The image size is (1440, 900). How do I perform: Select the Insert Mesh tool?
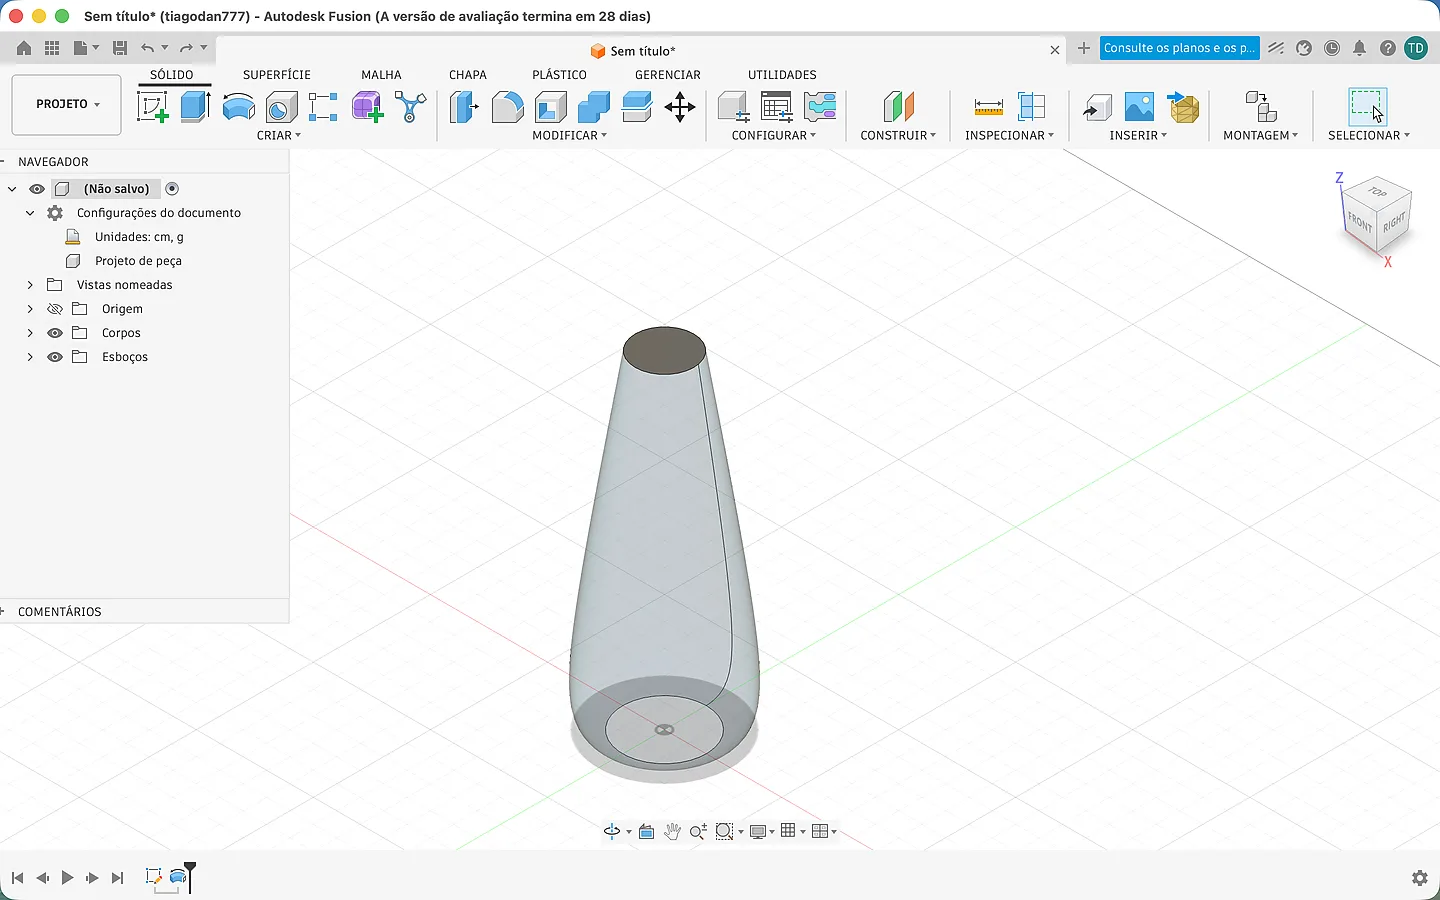1183,106
